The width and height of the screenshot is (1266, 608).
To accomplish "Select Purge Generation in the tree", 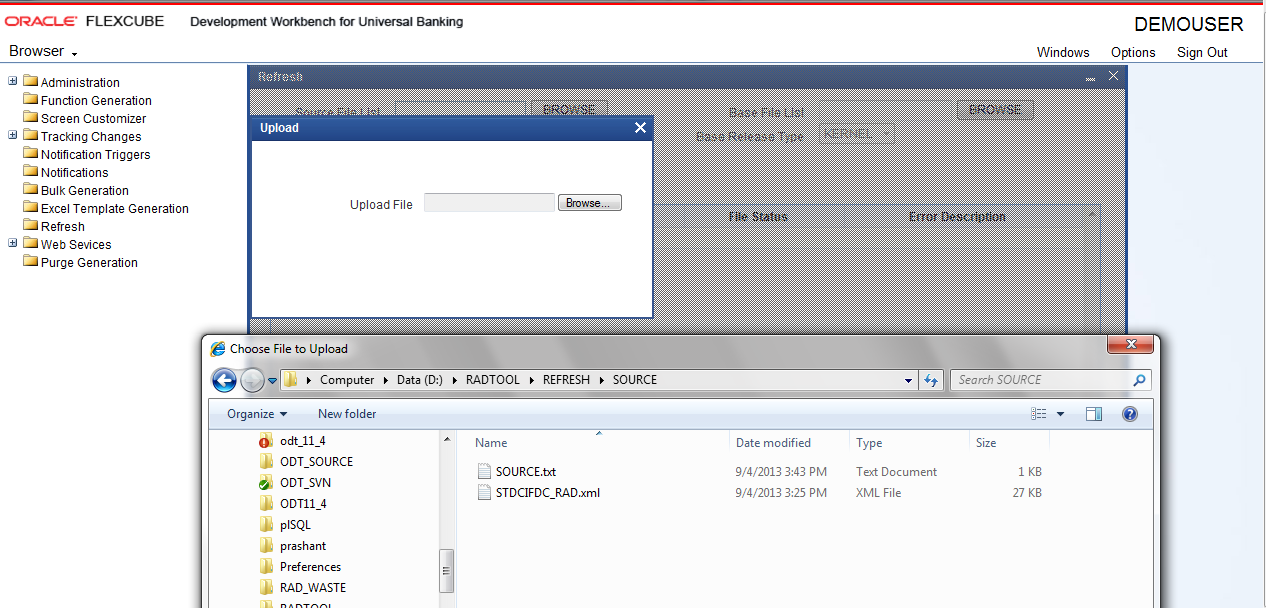I will (89, 263).
